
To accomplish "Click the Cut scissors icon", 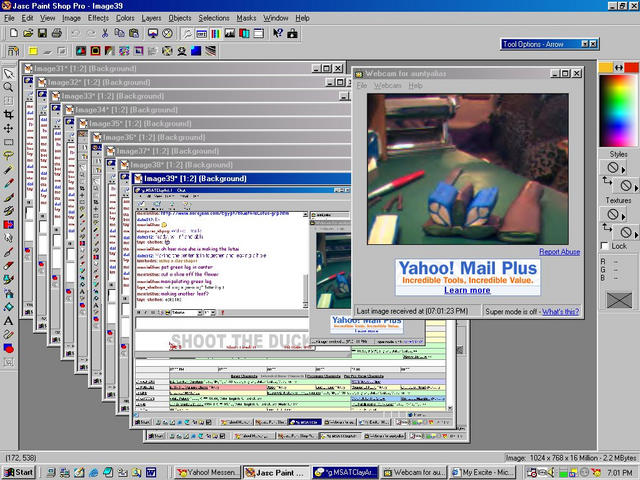I will tap(105, 33).
